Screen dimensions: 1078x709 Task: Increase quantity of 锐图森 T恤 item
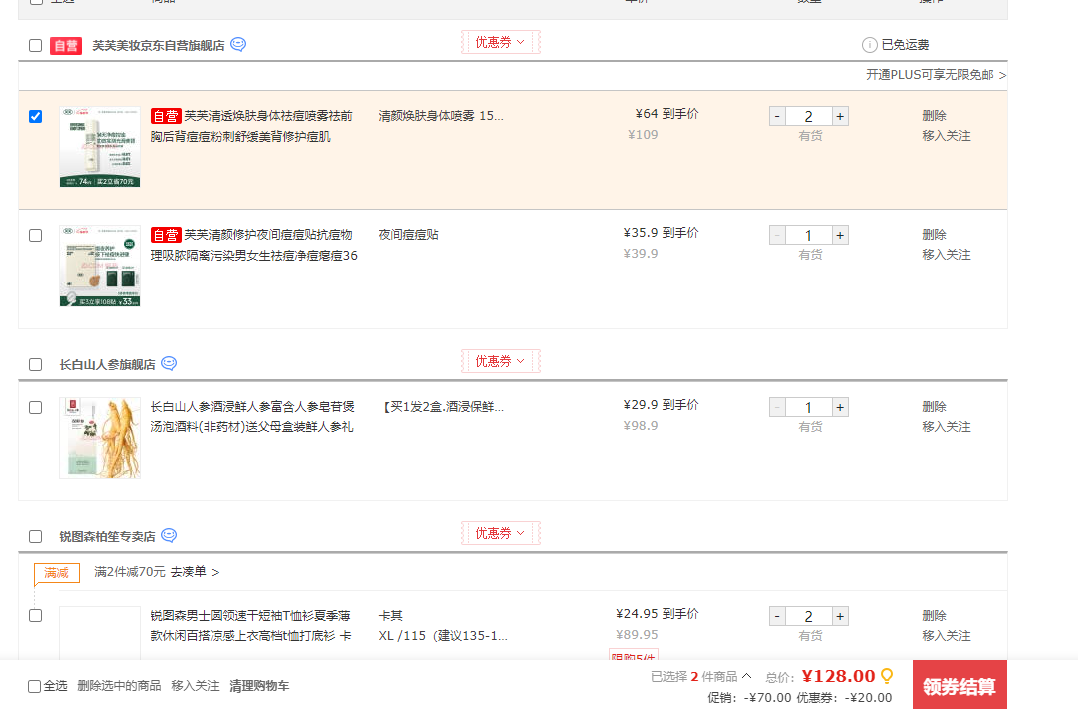(x=840, y=616)
